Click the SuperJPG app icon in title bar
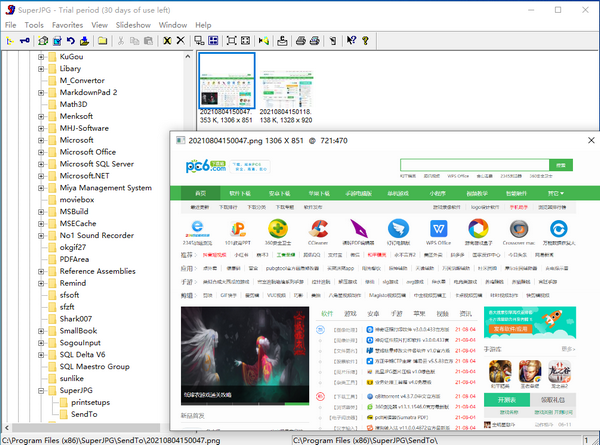Image resolution: width=600 pixels, height=445 pixels. pos(10,10)
